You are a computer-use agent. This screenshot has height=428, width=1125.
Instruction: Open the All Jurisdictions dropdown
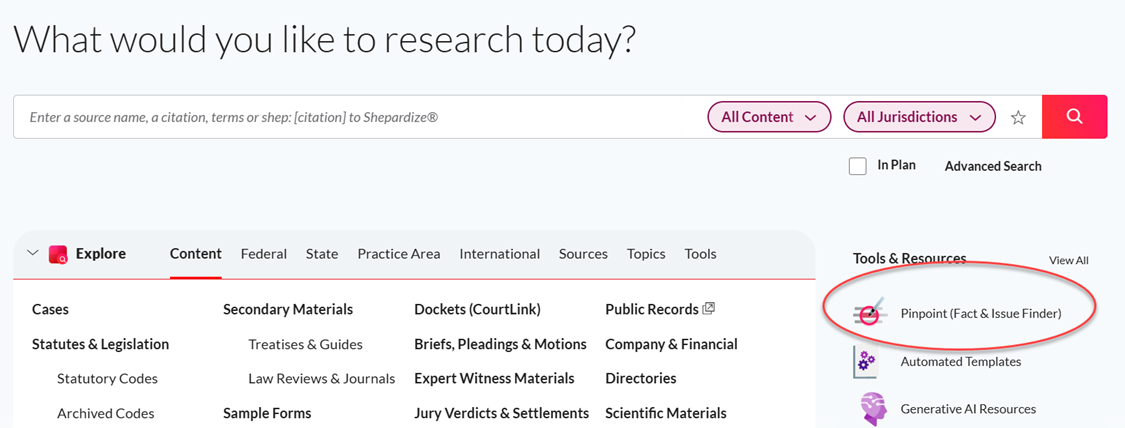point(919,117)
